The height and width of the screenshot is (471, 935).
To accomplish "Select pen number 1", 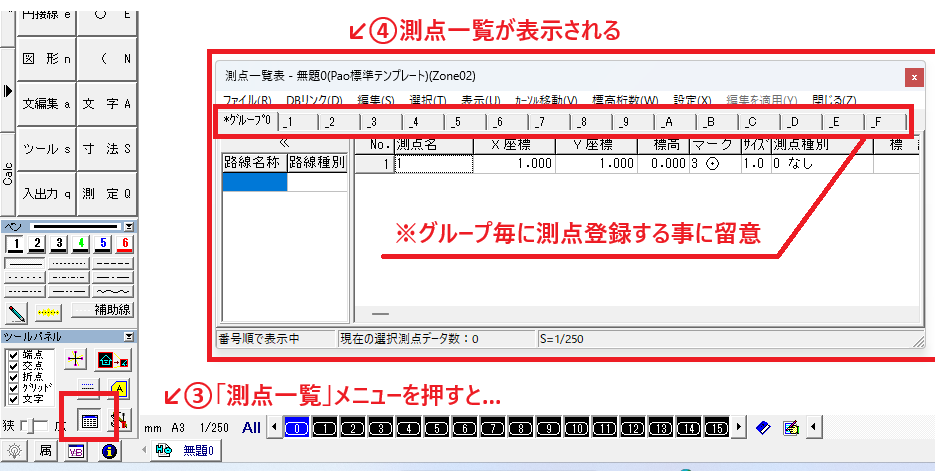I will [x=16, y=243].
